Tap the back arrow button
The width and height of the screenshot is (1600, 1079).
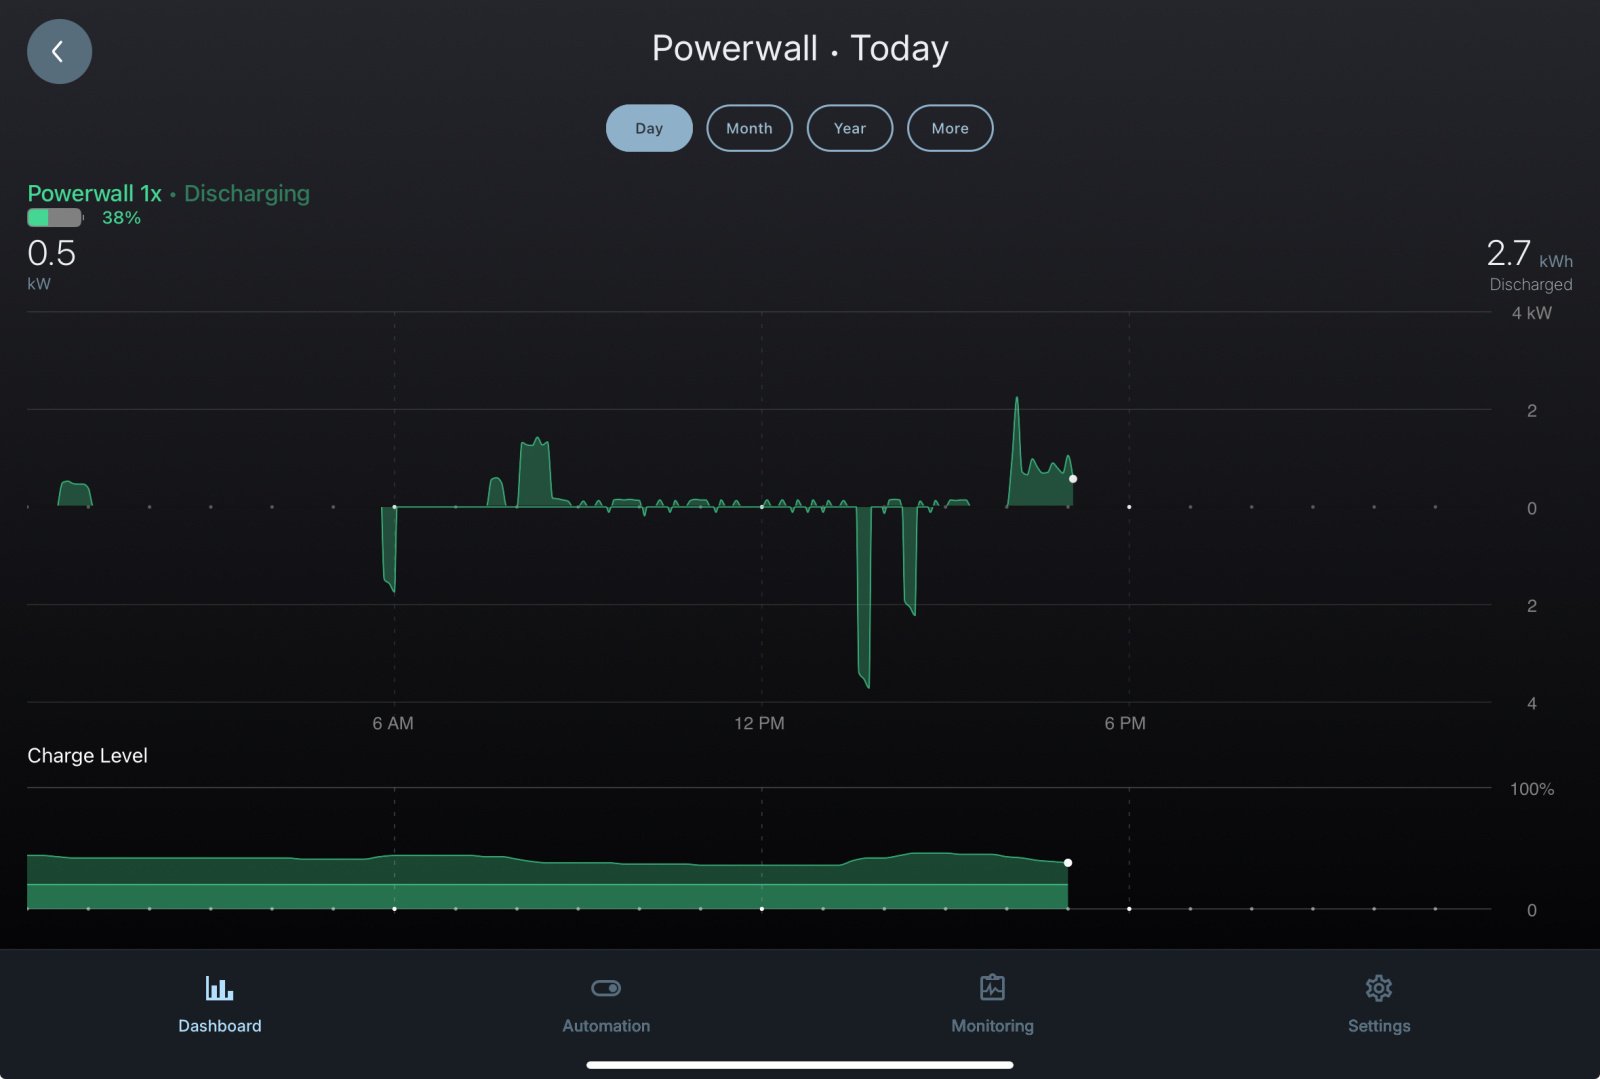pos(59,51)
